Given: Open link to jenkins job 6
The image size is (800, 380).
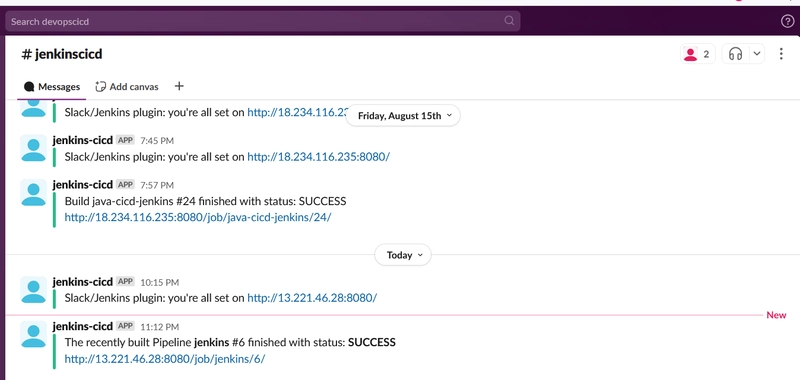Looking at the screenshot, I should tap(165, 359).
